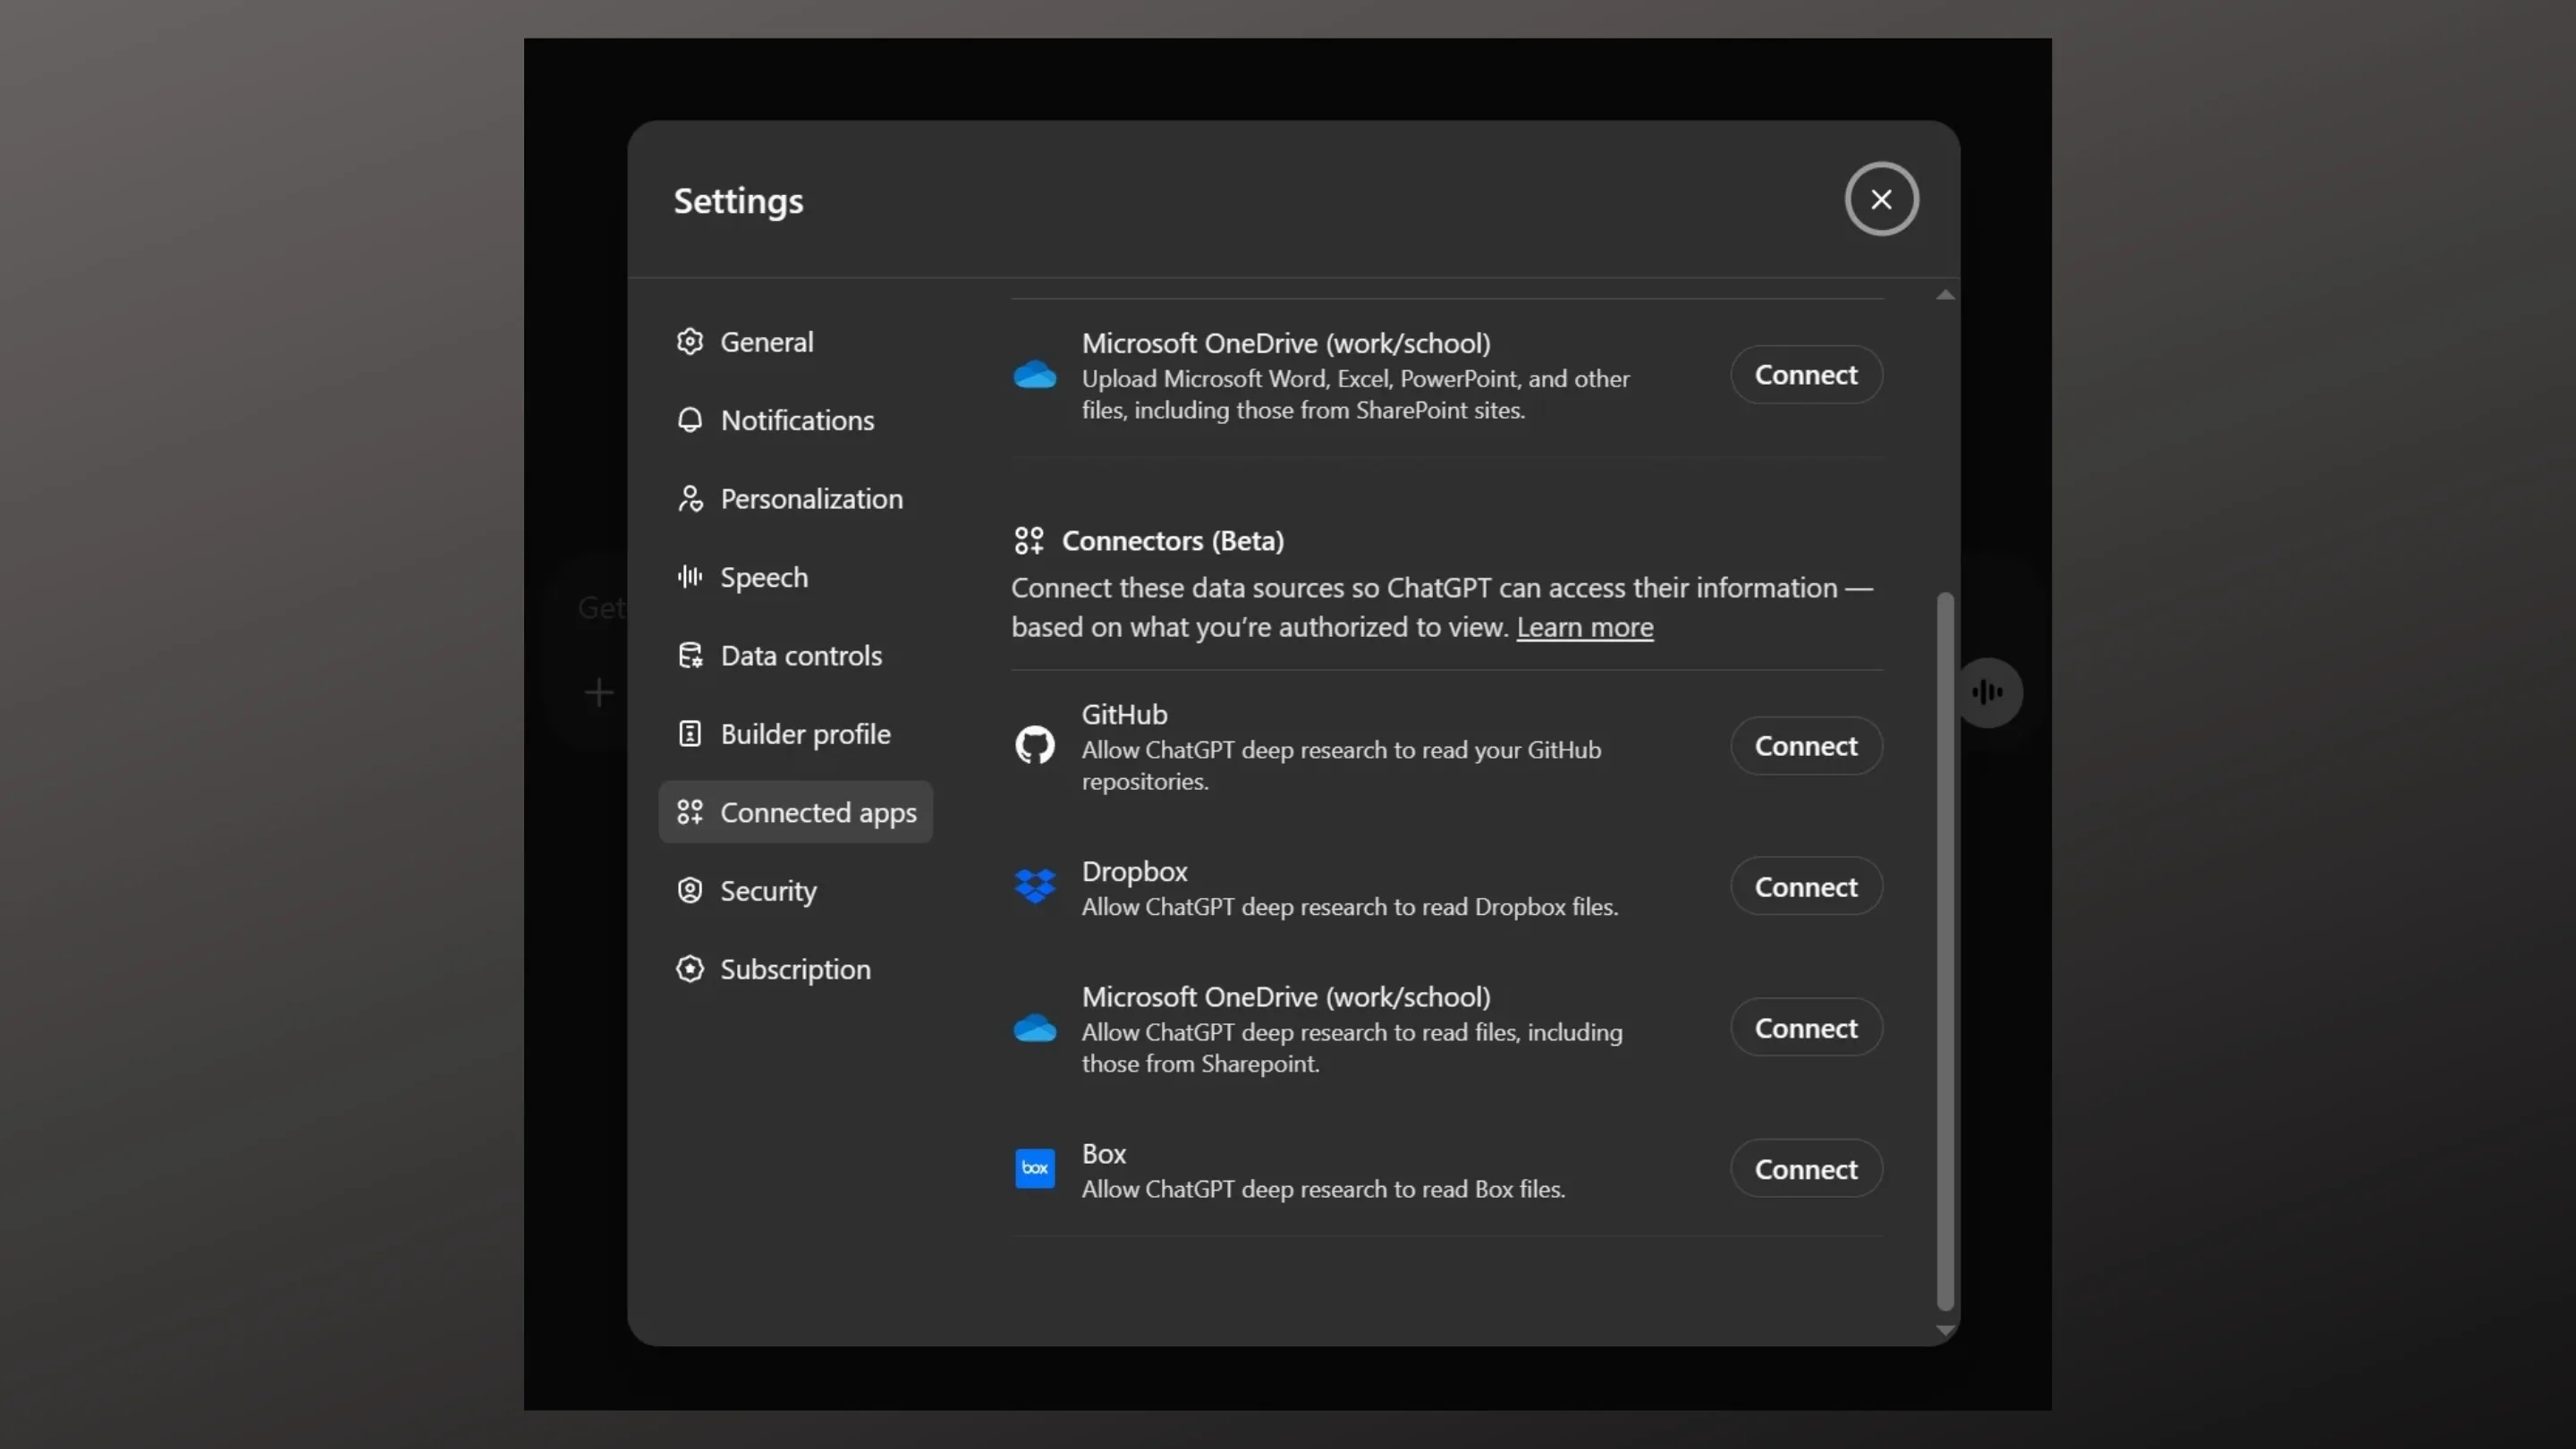Click the OneDrive cloud icon in Connectors list

click(1035, 1028)
